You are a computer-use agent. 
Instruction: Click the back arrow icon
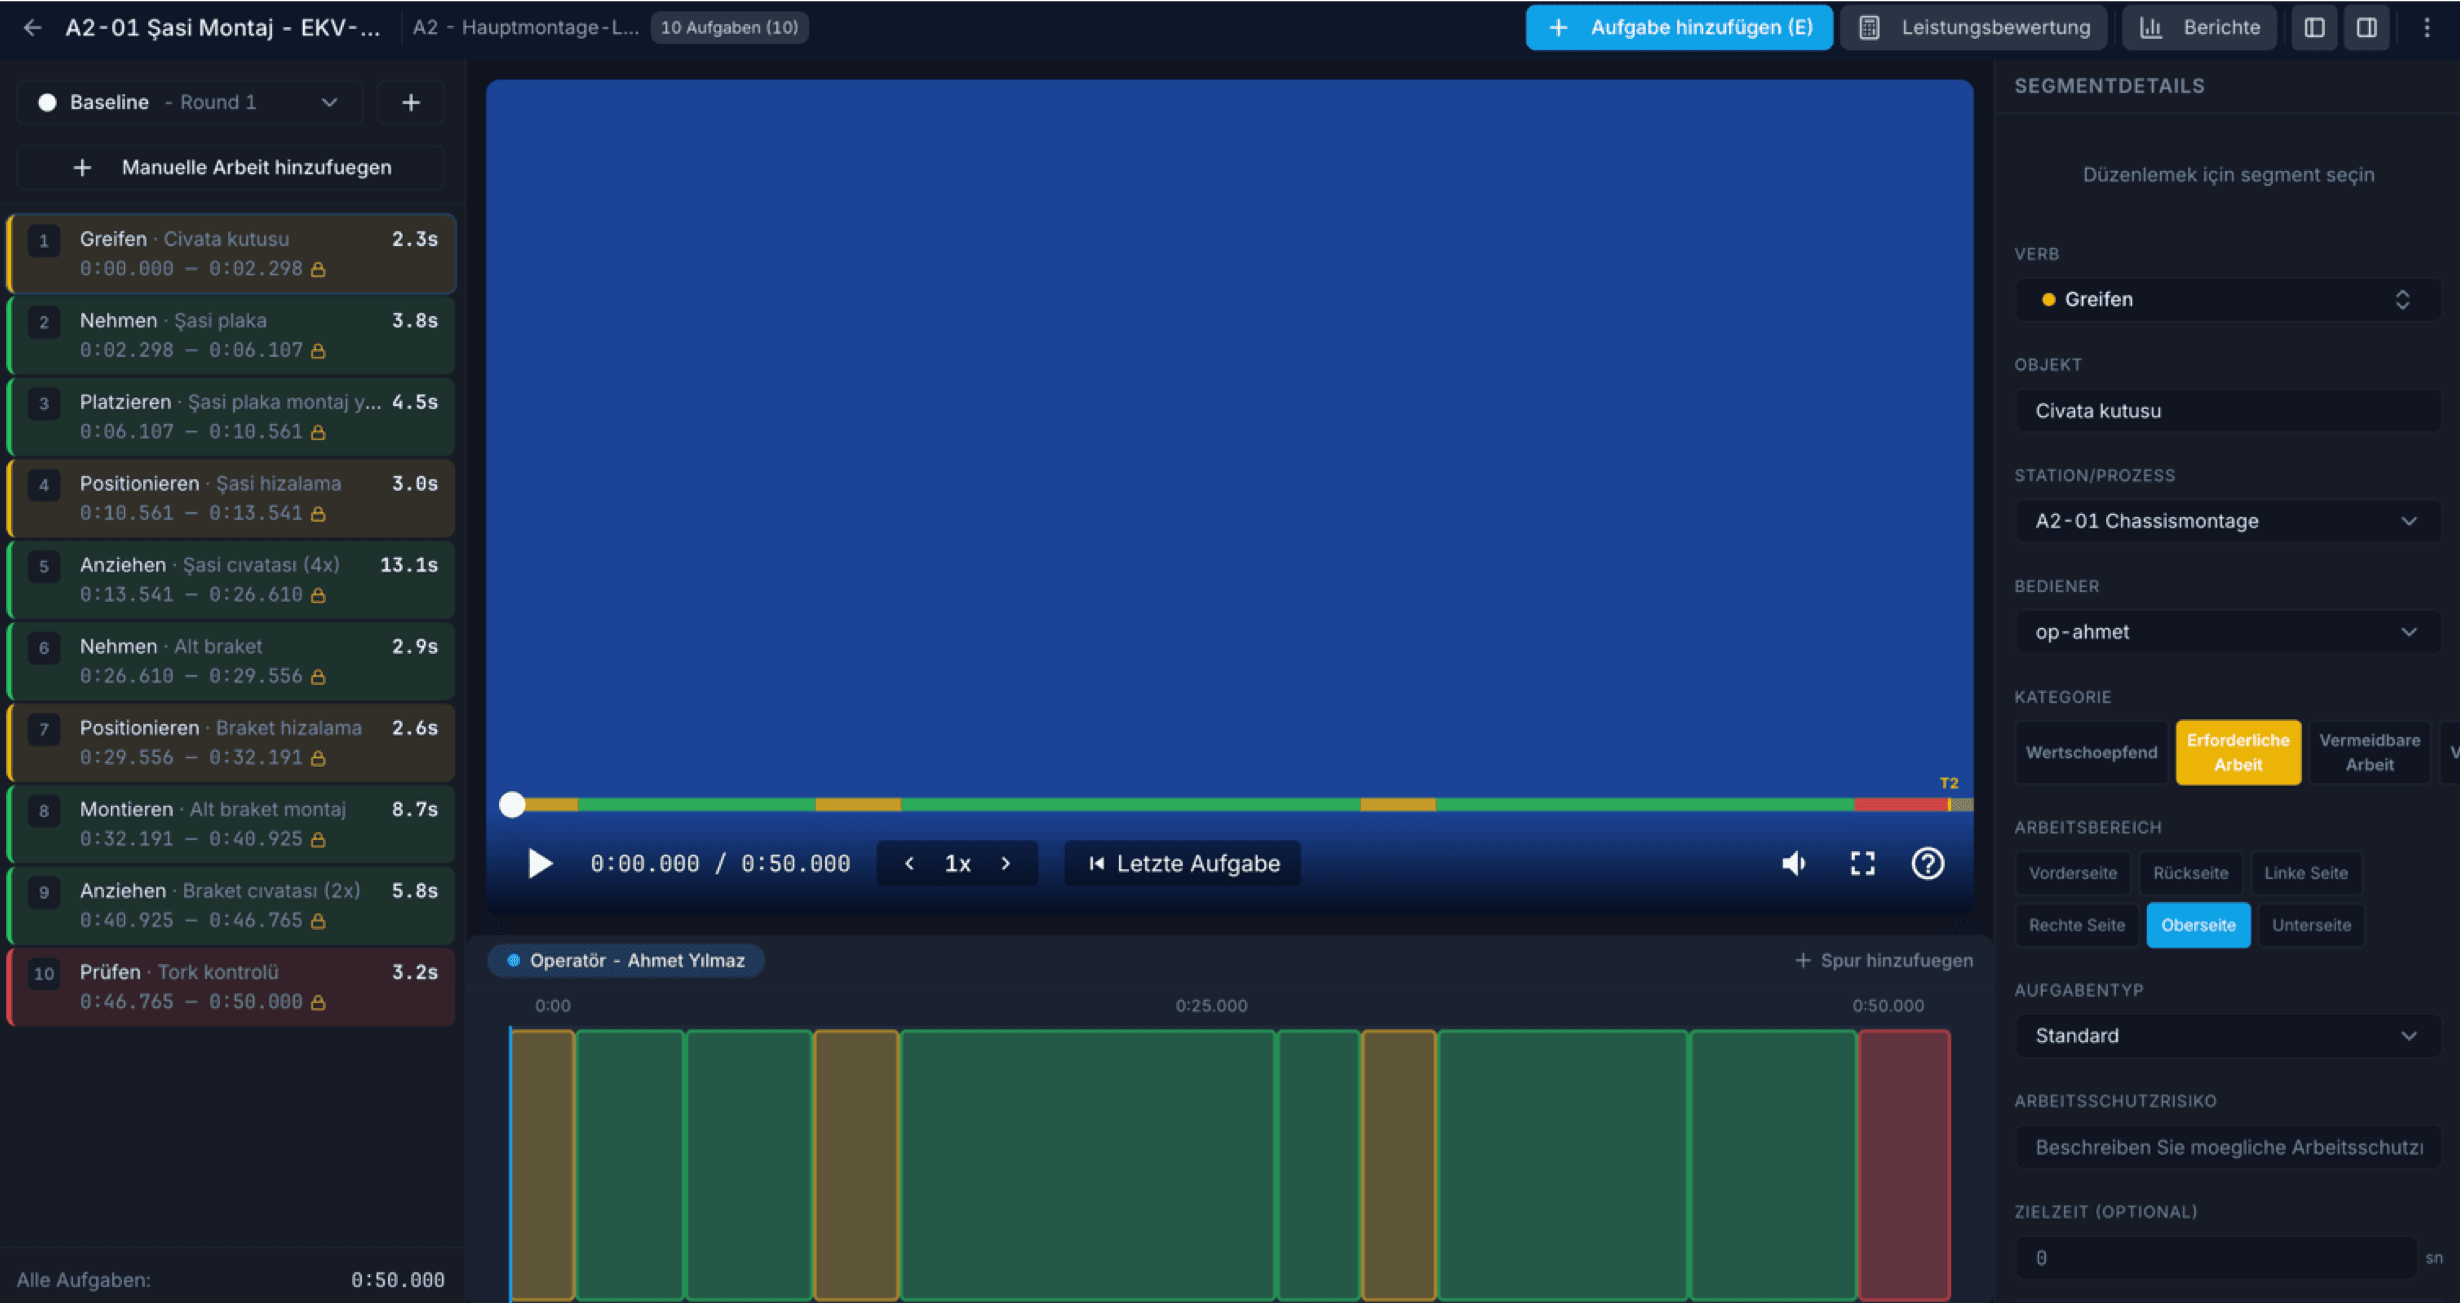[32, 28]
